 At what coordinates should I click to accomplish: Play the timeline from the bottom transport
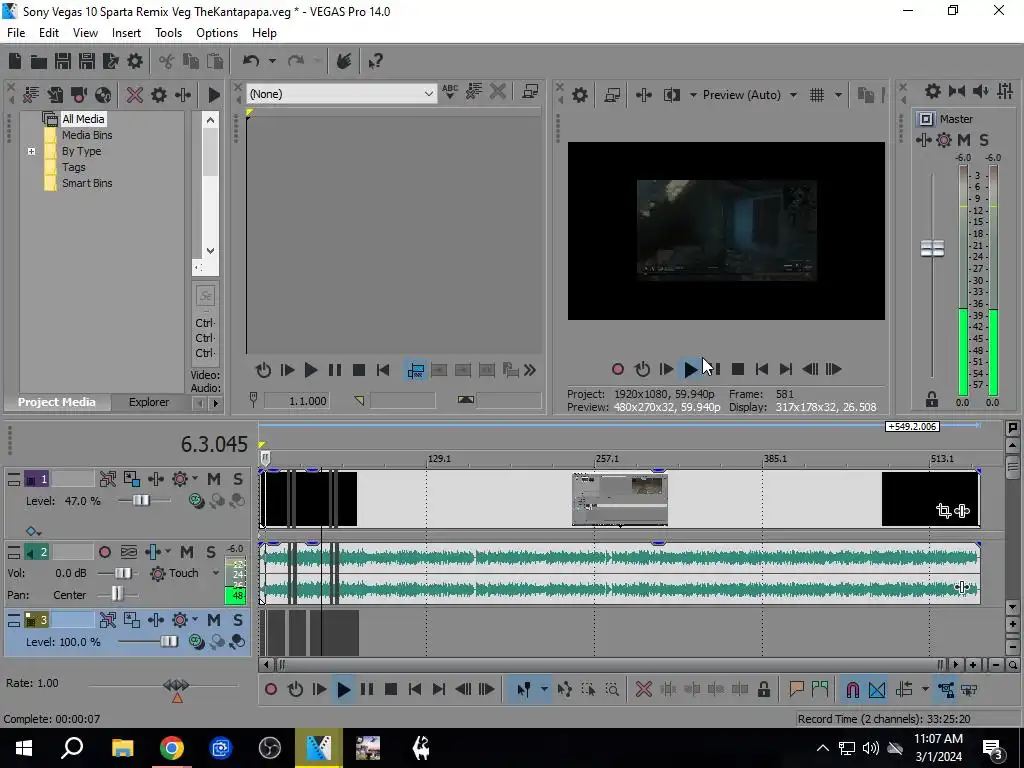(344, 690)
